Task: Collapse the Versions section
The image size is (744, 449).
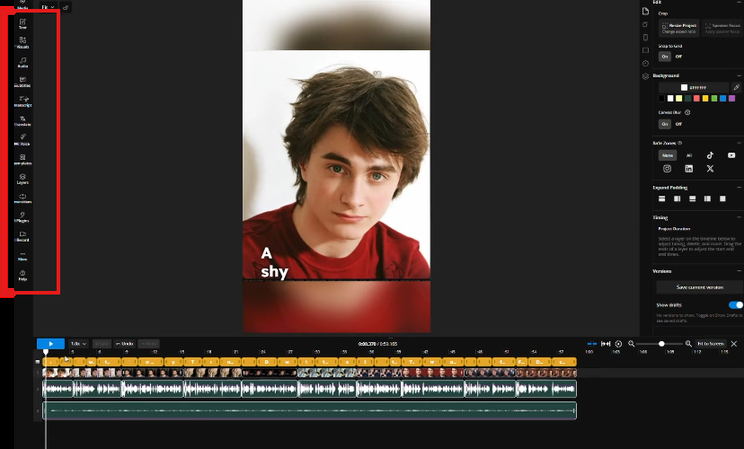Action: coord(739,271)
